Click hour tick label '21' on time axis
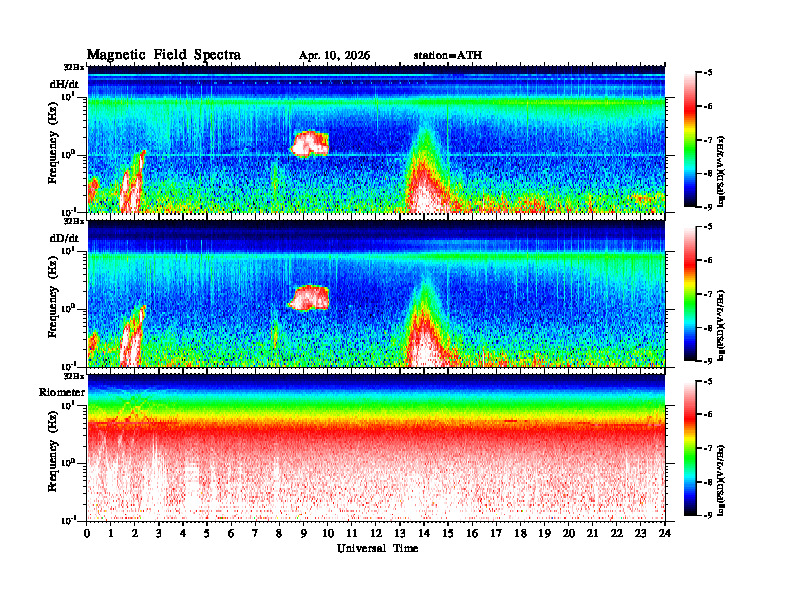 pyautogui.click(x=592, y=534)
